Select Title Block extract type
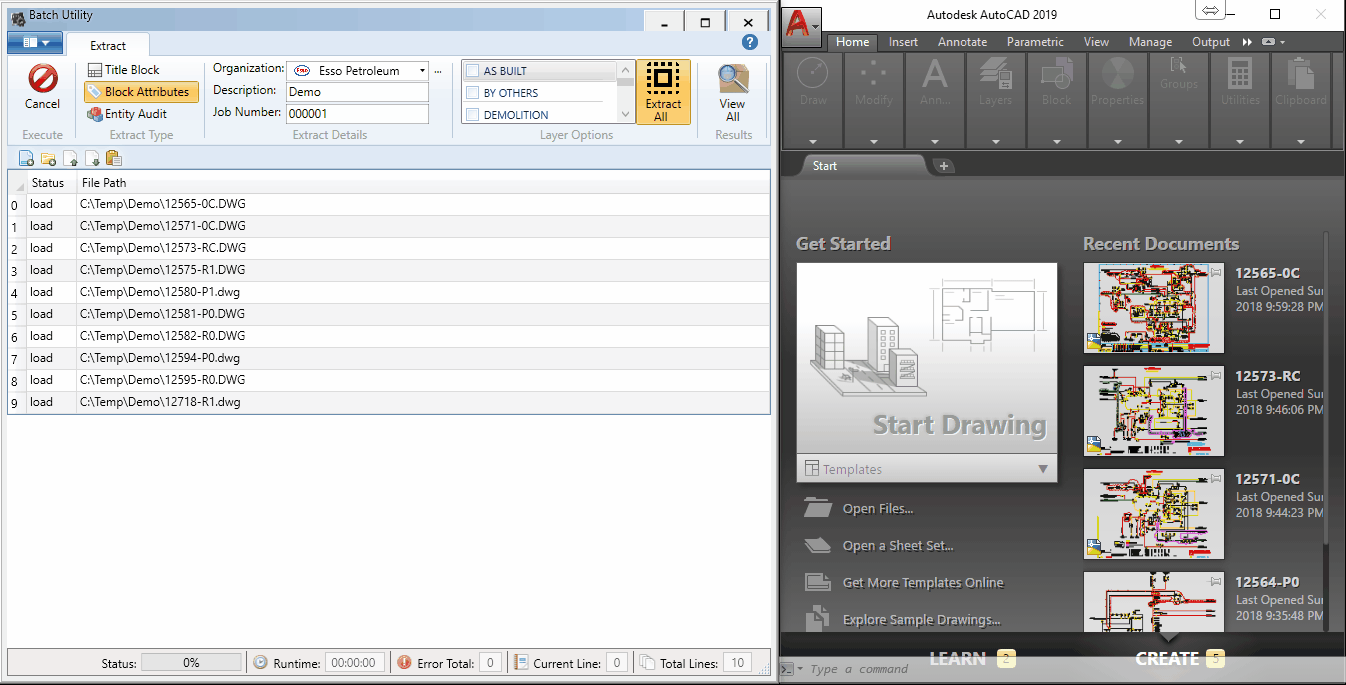The image size is (1346, 685). click(123, 70)
